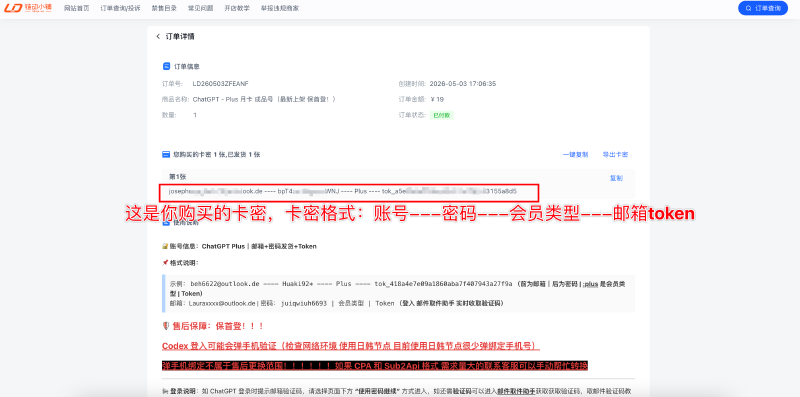Select order number LD260503ZFEANF
The height and width of the screenshot is (397, 800).
coord(221,84)
